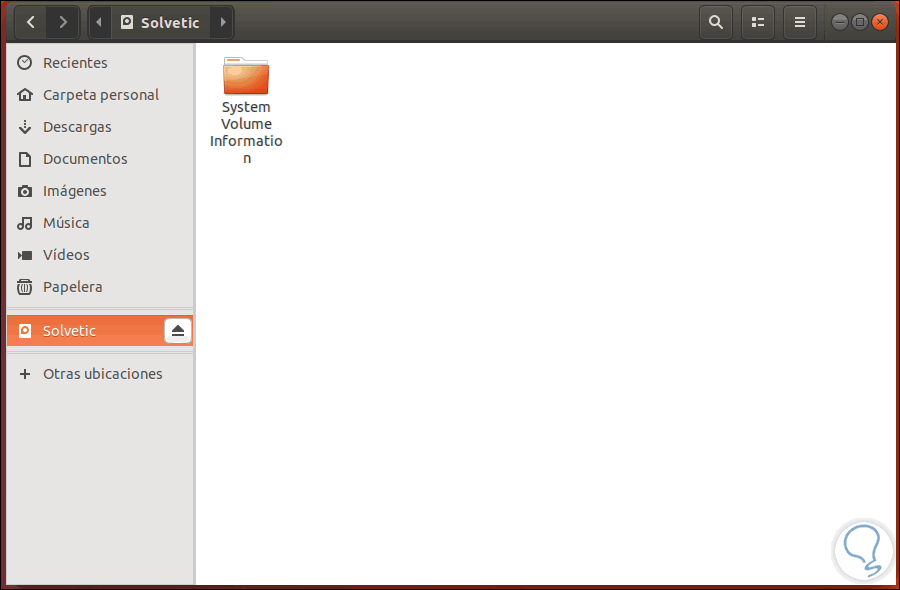Image resolution: width=900 pixels, height=590 pixels.
Task: Expand the hidden path chevron before Solvetic
Action: [x=98, y=21]
